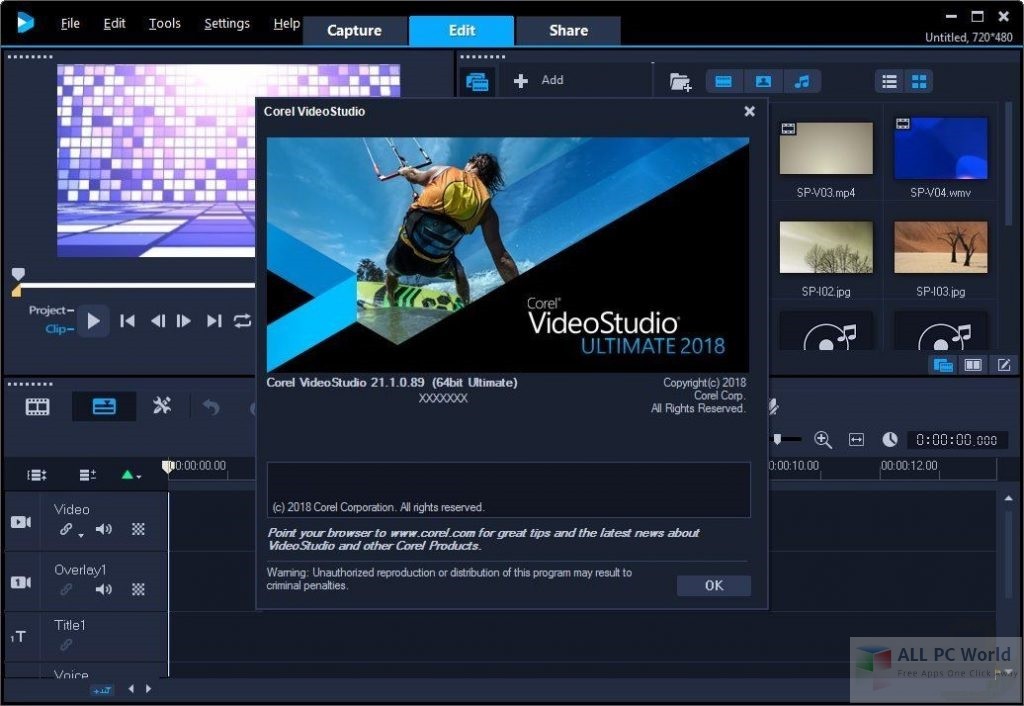Open the Media library panel icon
The image size is (1024, 706).
coord(477,82)
